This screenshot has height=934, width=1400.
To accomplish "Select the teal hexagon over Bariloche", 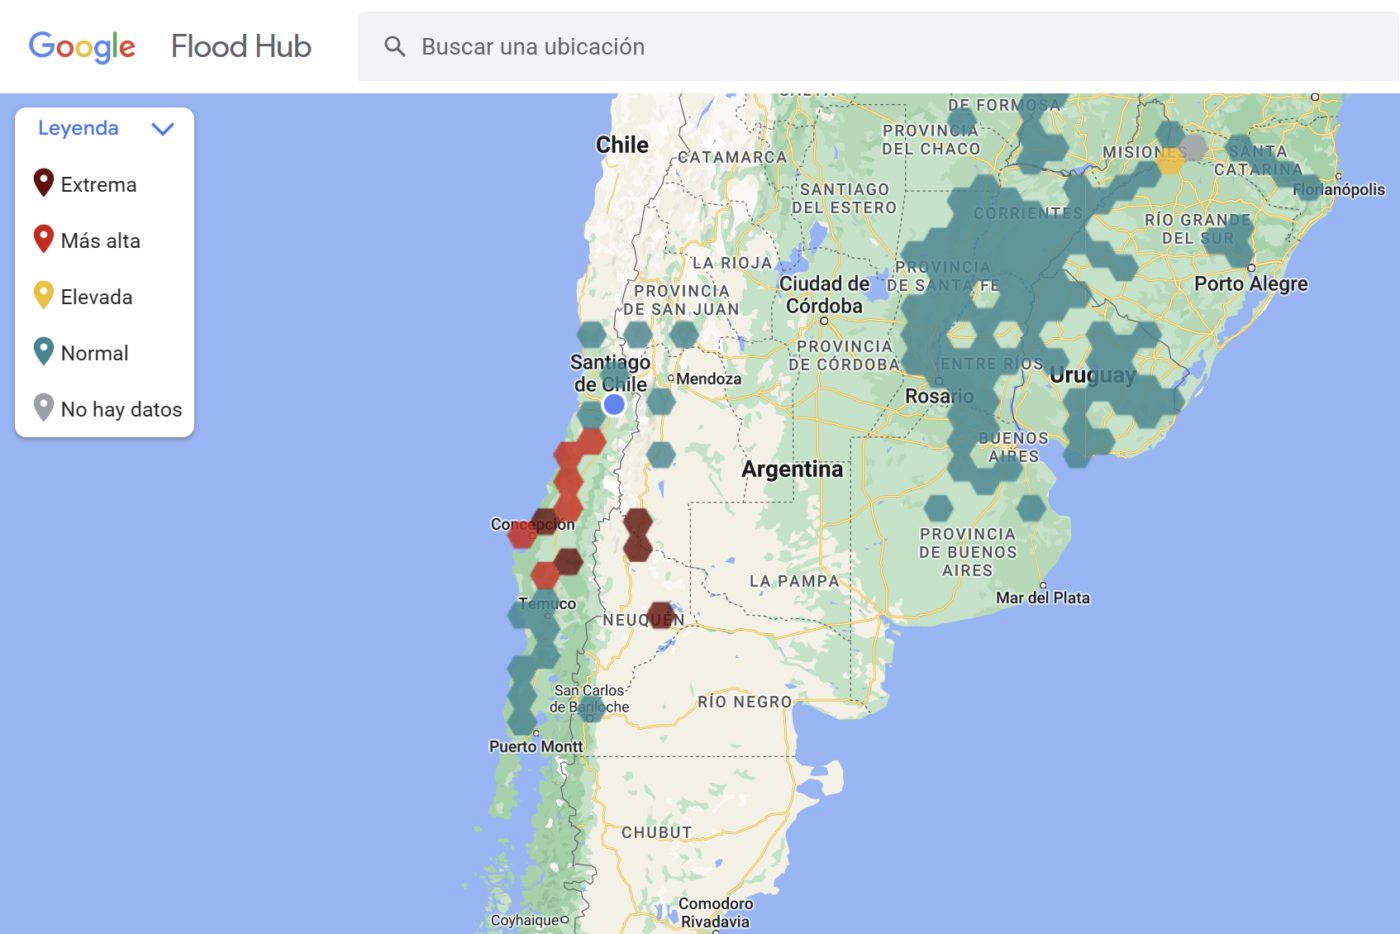I will pos(591,708).
